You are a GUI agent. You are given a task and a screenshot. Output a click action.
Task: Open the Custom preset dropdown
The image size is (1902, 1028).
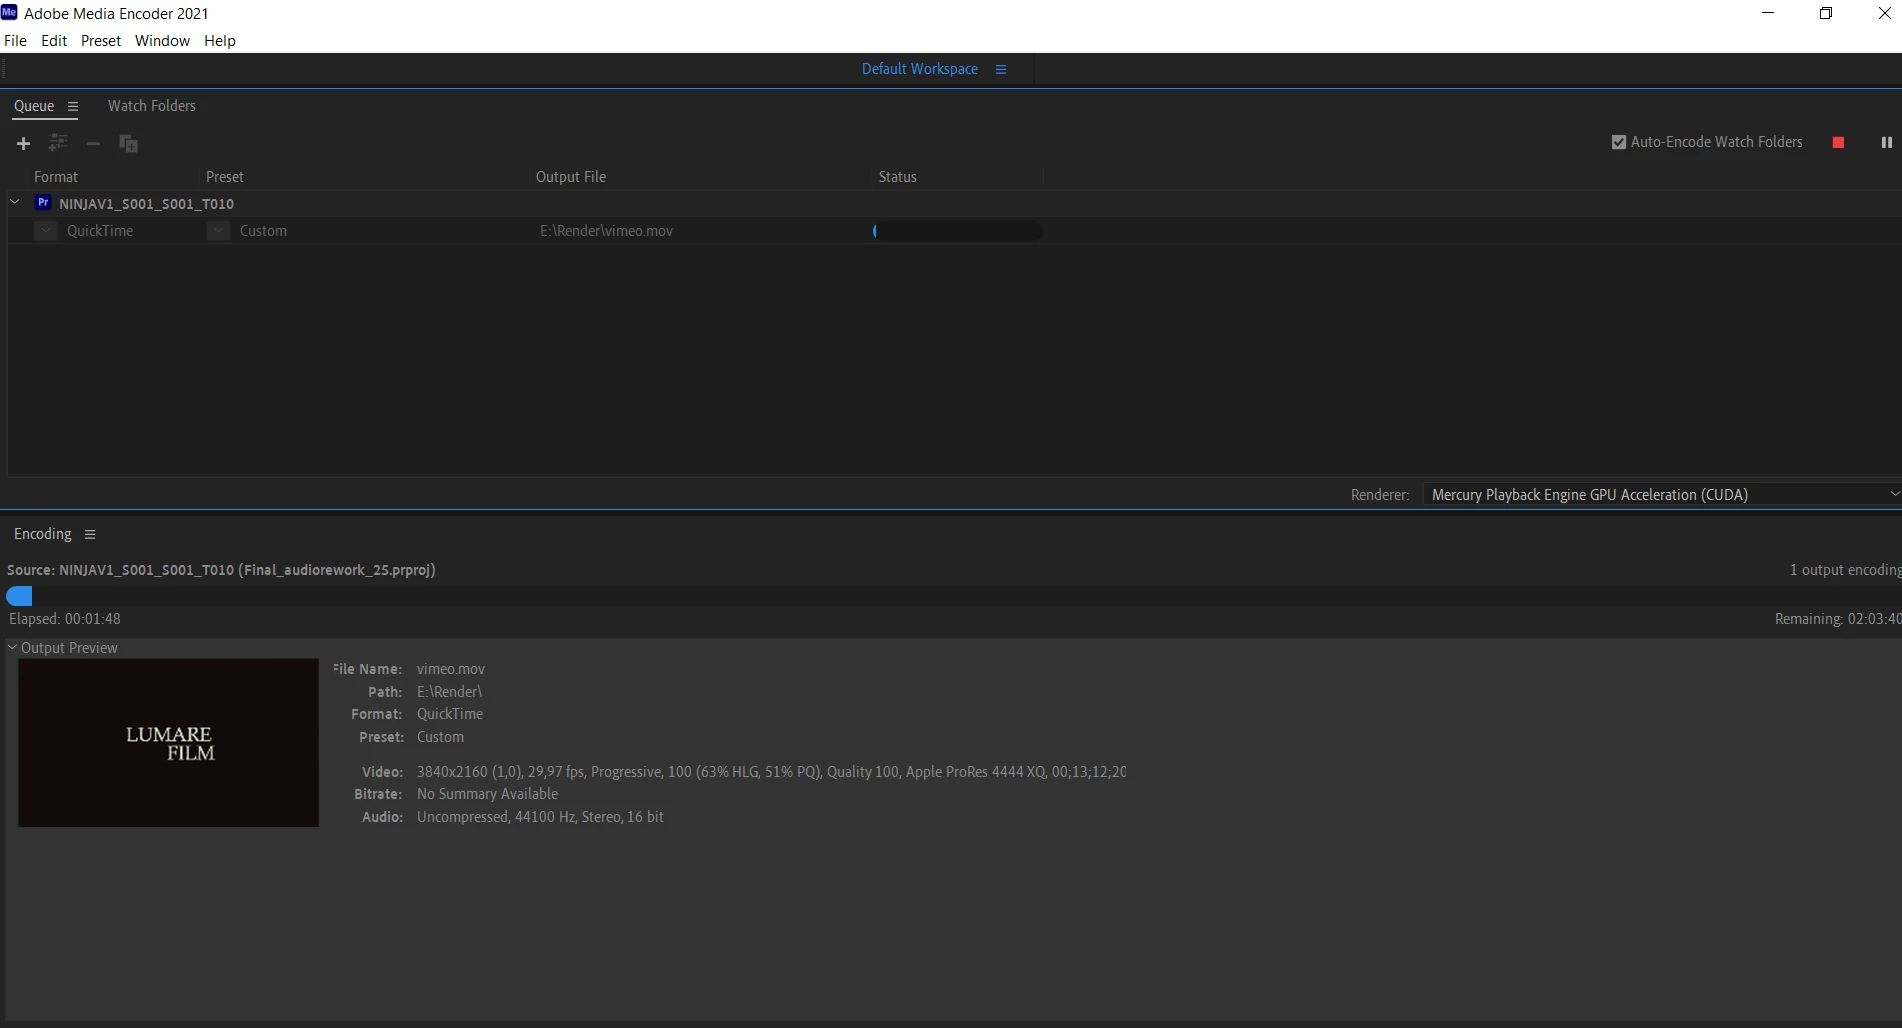point(218,231)
